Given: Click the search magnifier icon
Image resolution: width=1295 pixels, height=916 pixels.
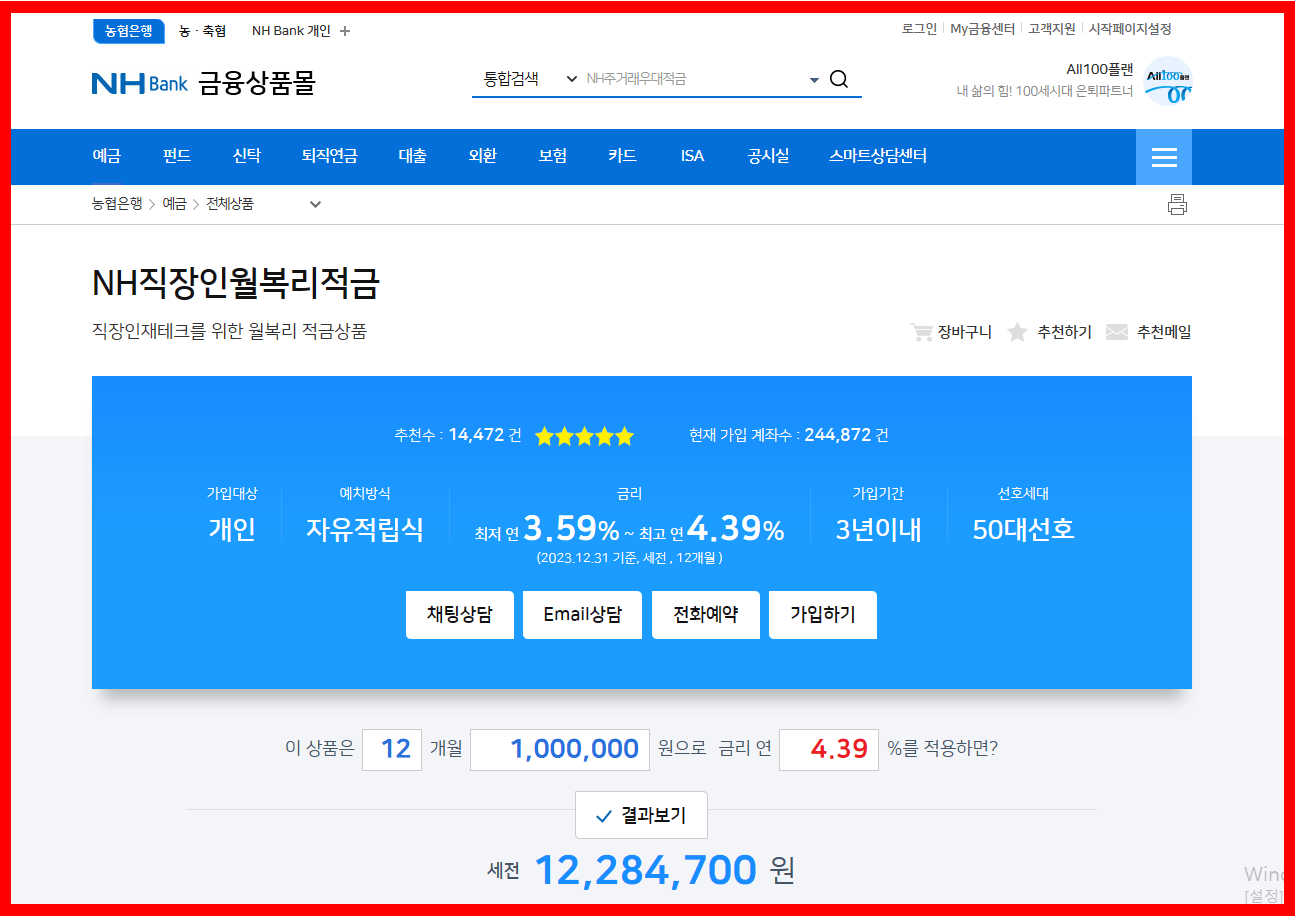Looking at the screenshot, I should coord(838,78).
